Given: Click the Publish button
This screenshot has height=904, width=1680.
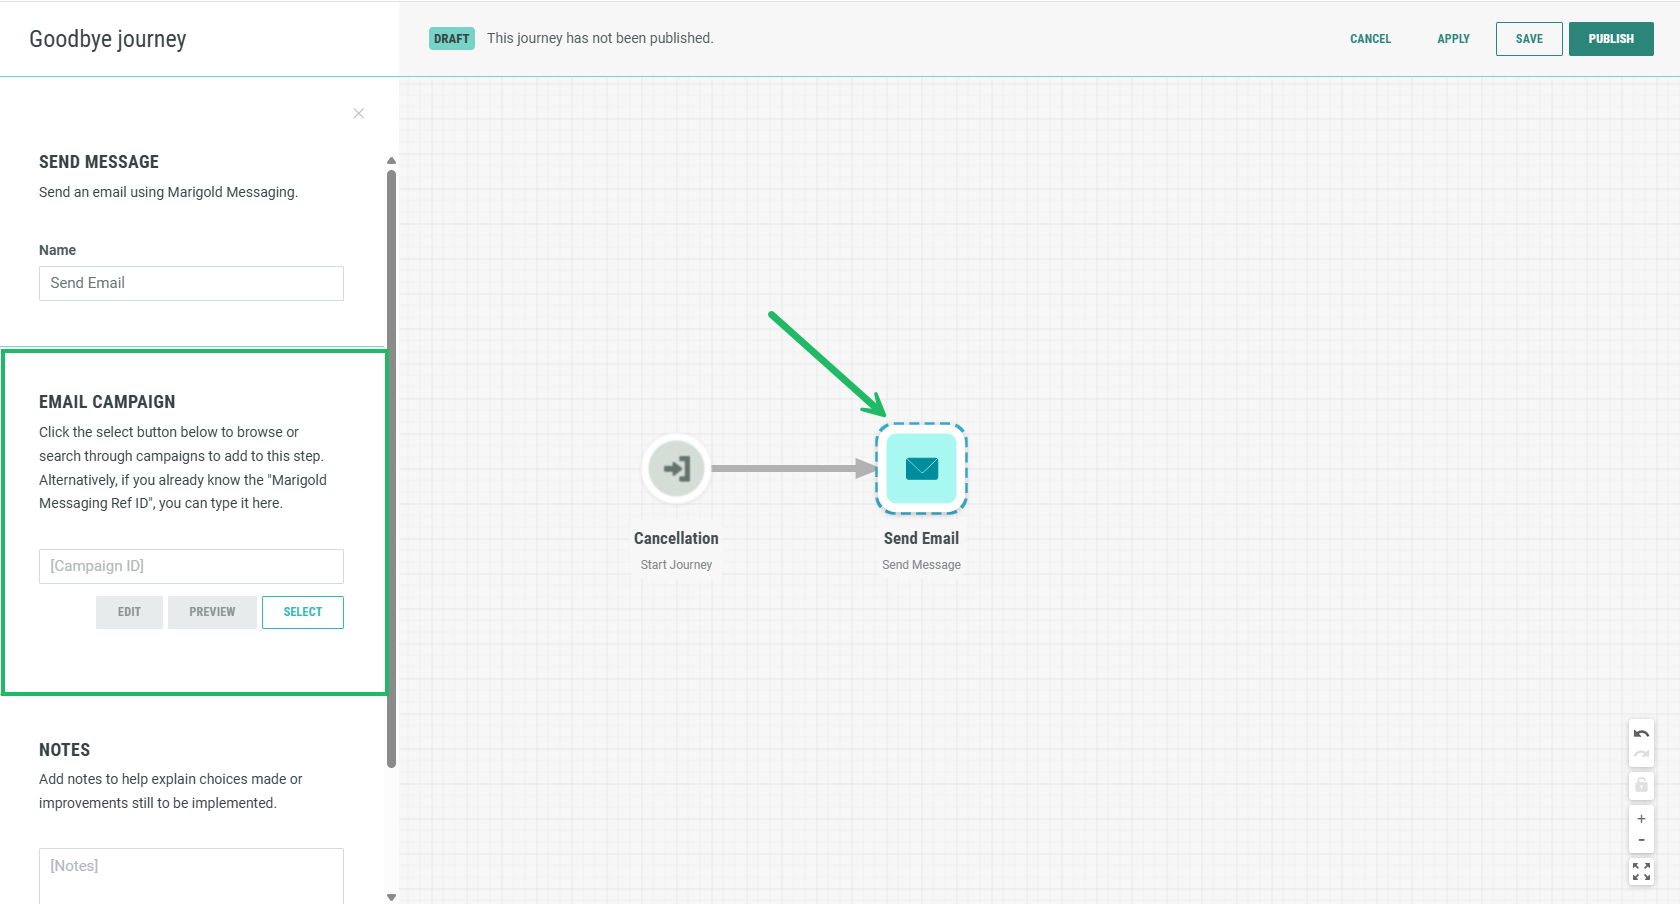Looking at the screenshot, I should 1610,39.
